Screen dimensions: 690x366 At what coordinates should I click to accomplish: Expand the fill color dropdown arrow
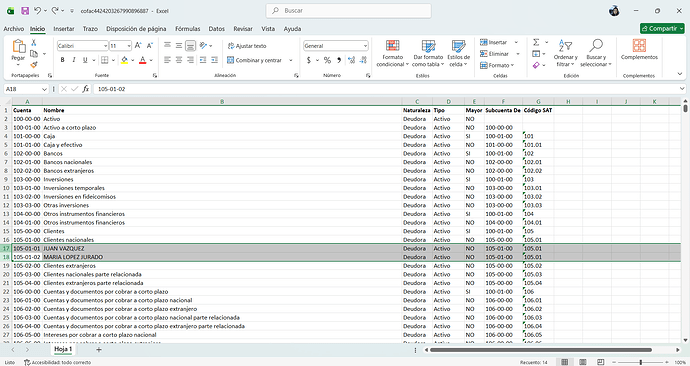[x=132, y=60]
